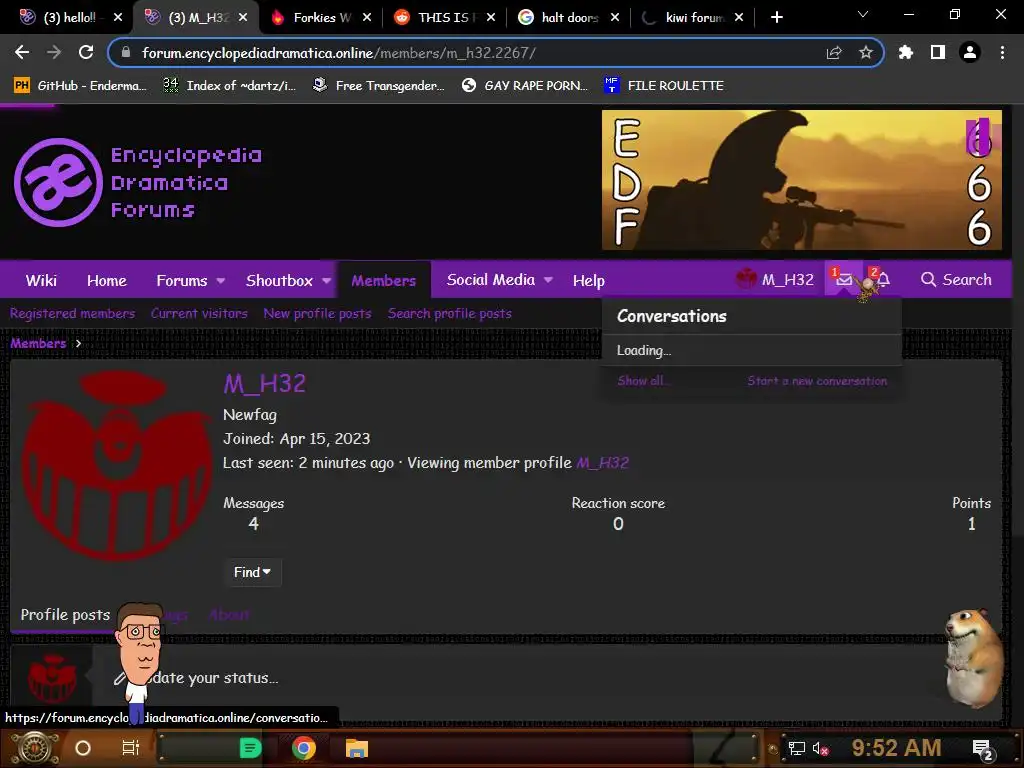Expand the tab search chevron

point(863,14)
